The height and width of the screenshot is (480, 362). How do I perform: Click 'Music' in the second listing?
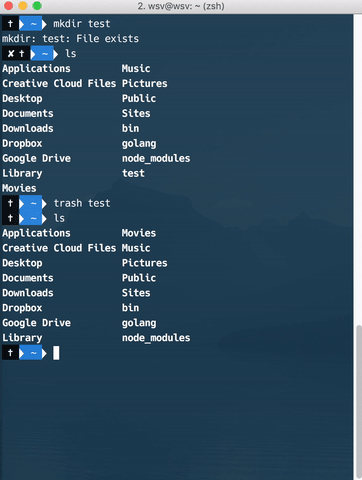[136, 248]
